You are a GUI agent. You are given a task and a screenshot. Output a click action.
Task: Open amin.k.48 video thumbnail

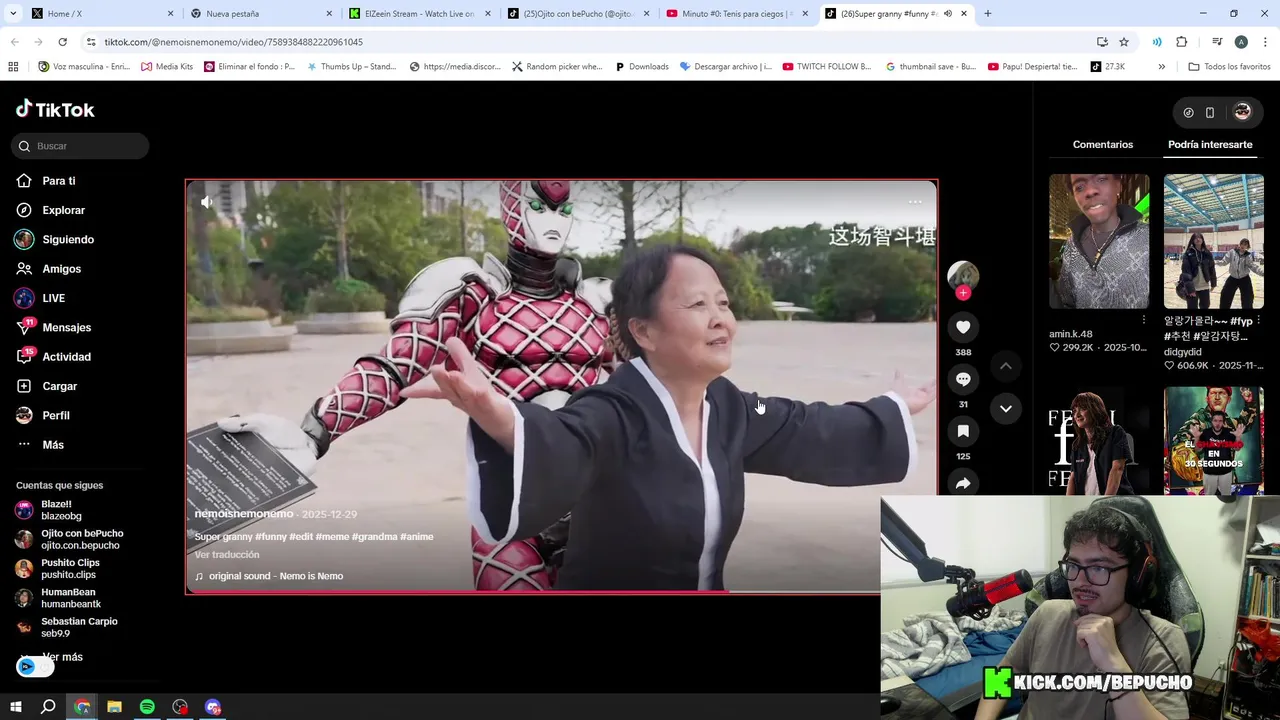click(1099, 241)
